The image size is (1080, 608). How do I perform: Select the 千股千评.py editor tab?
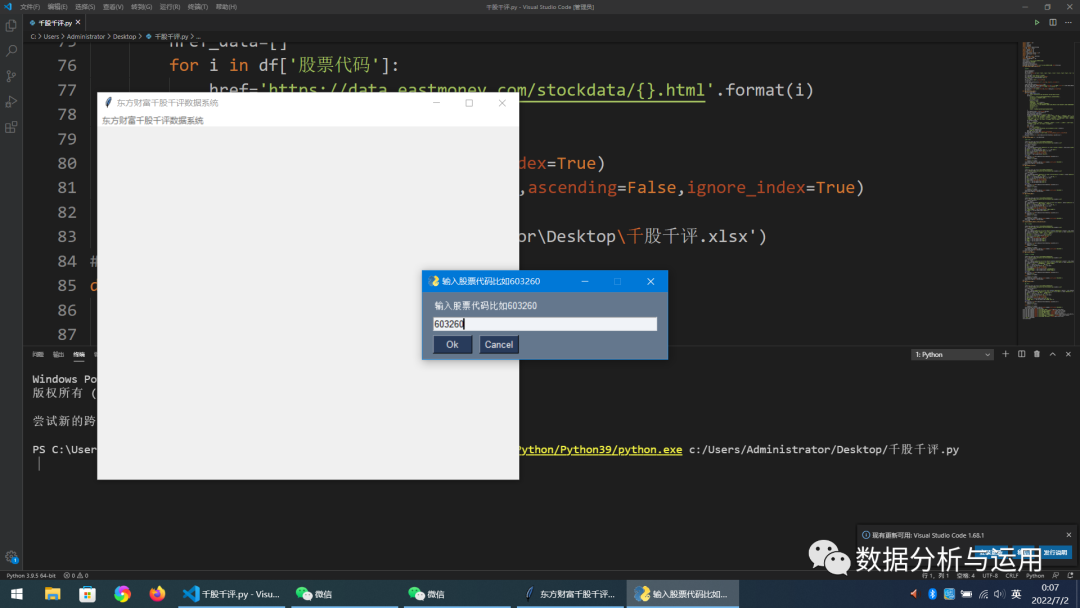click(x=55, y=23)
